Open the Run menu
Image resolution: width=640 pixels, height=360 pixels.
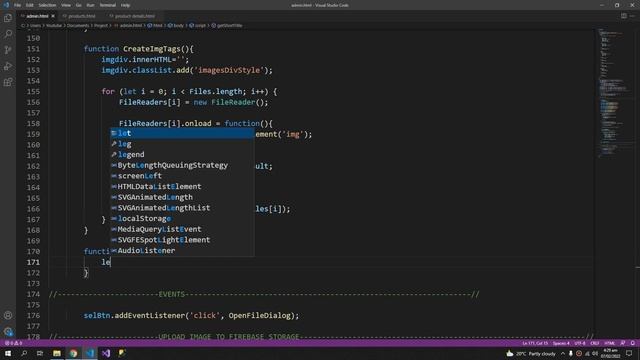coord(90,5)
